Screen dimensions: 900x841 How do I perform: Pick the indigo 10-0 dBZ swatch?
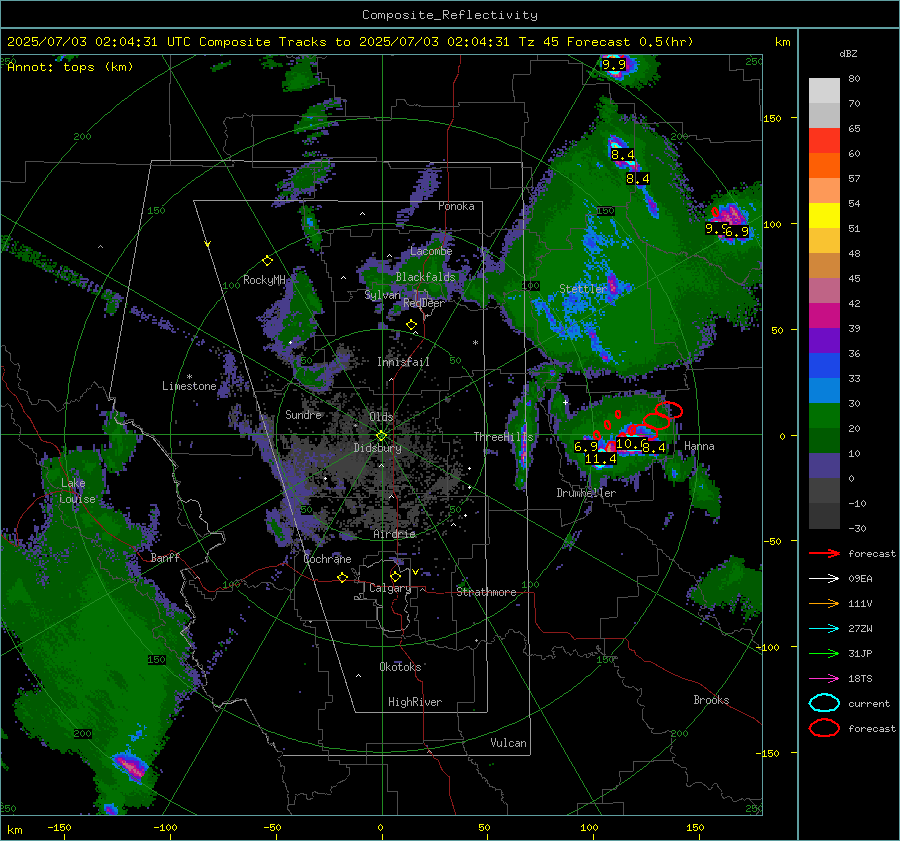click(824, 466)
